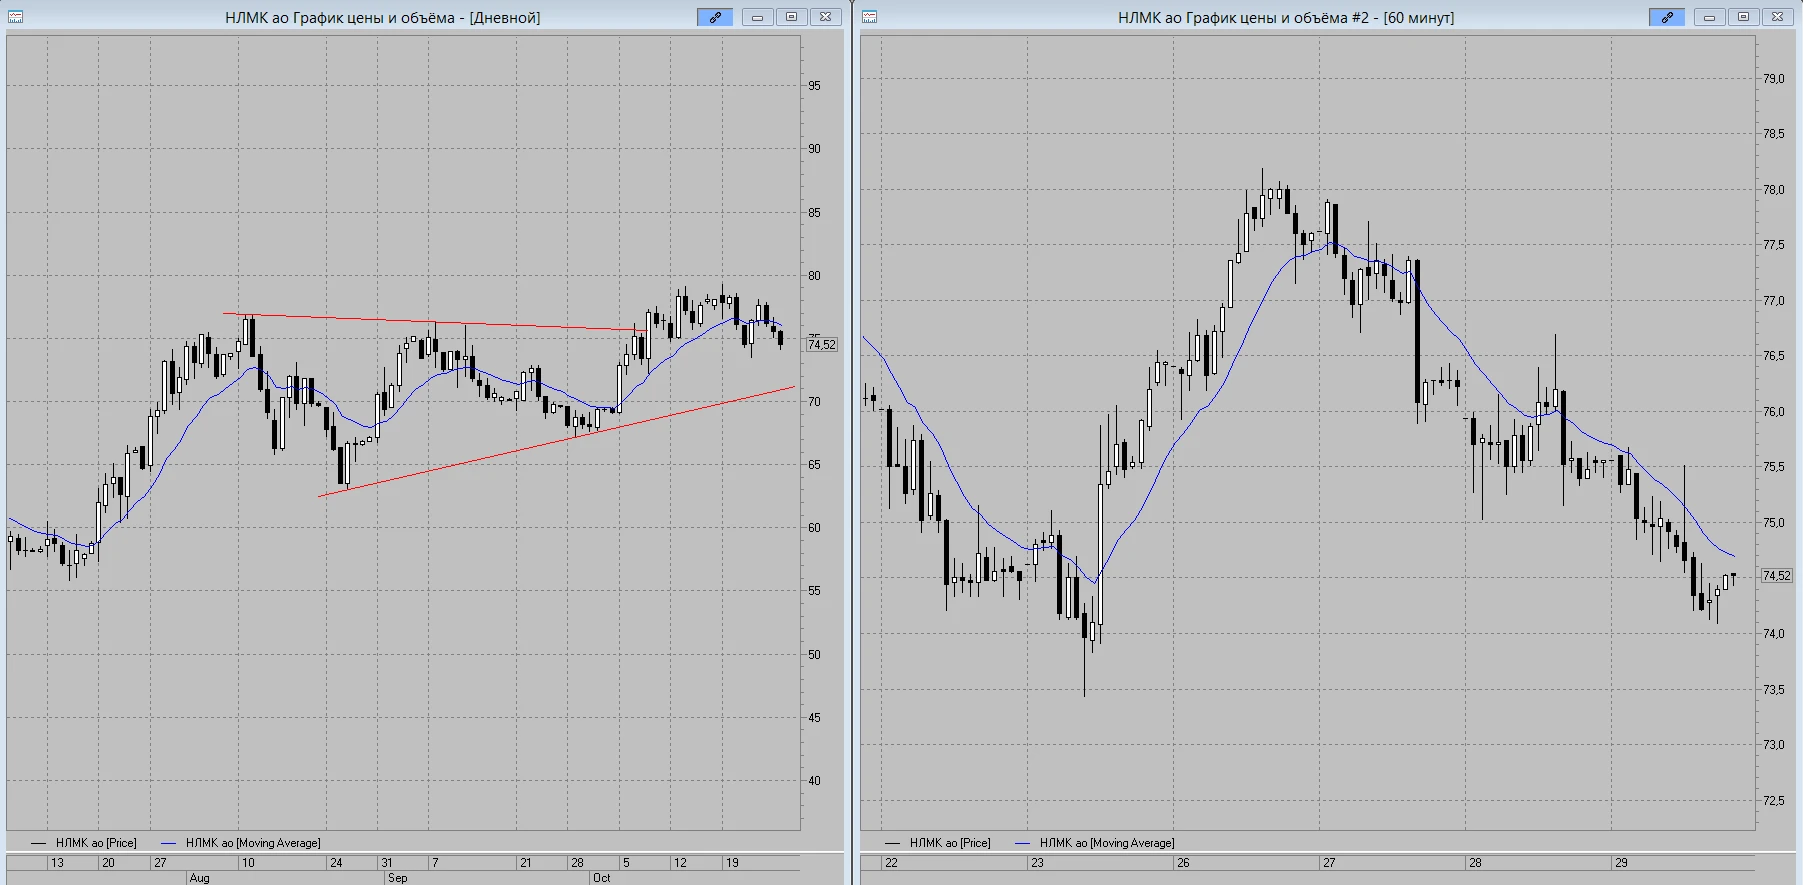Click the title bar text of the #2 60 минут chart
The width and height of the screenshot is (1803, 885).
point(1286,17)
